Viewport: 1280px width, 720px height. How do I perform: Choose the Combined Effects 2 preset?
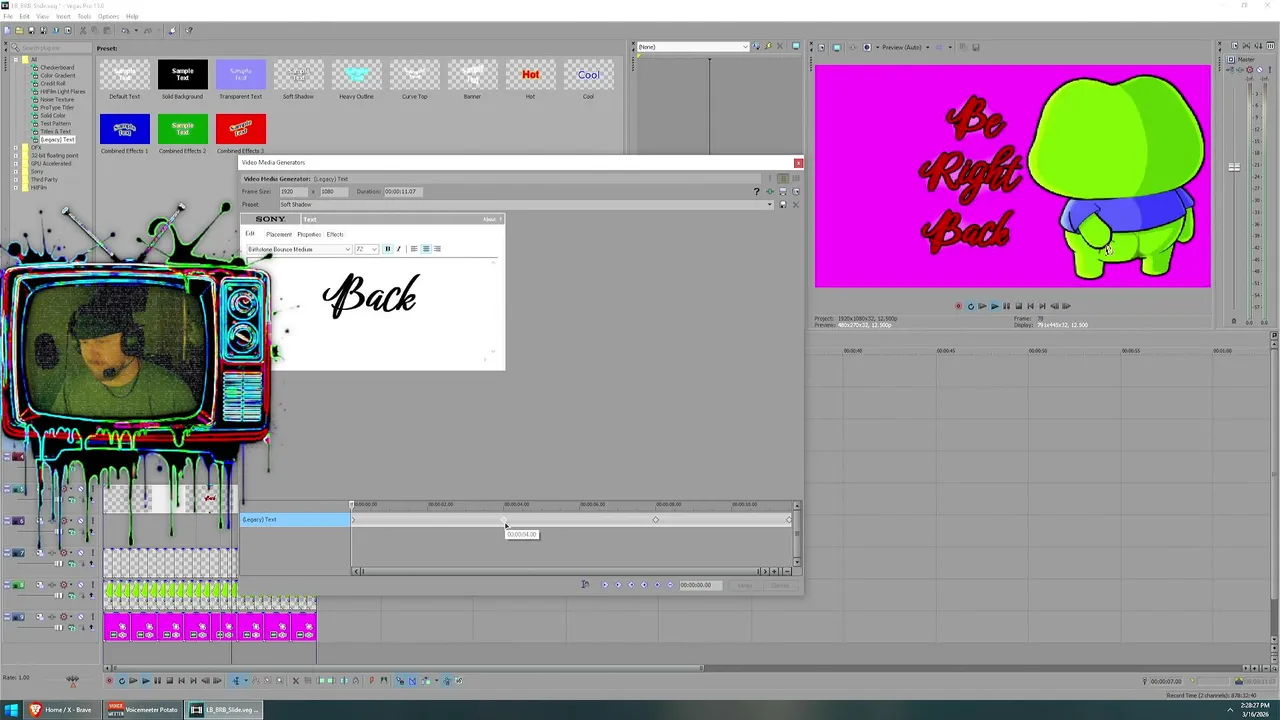182,129
